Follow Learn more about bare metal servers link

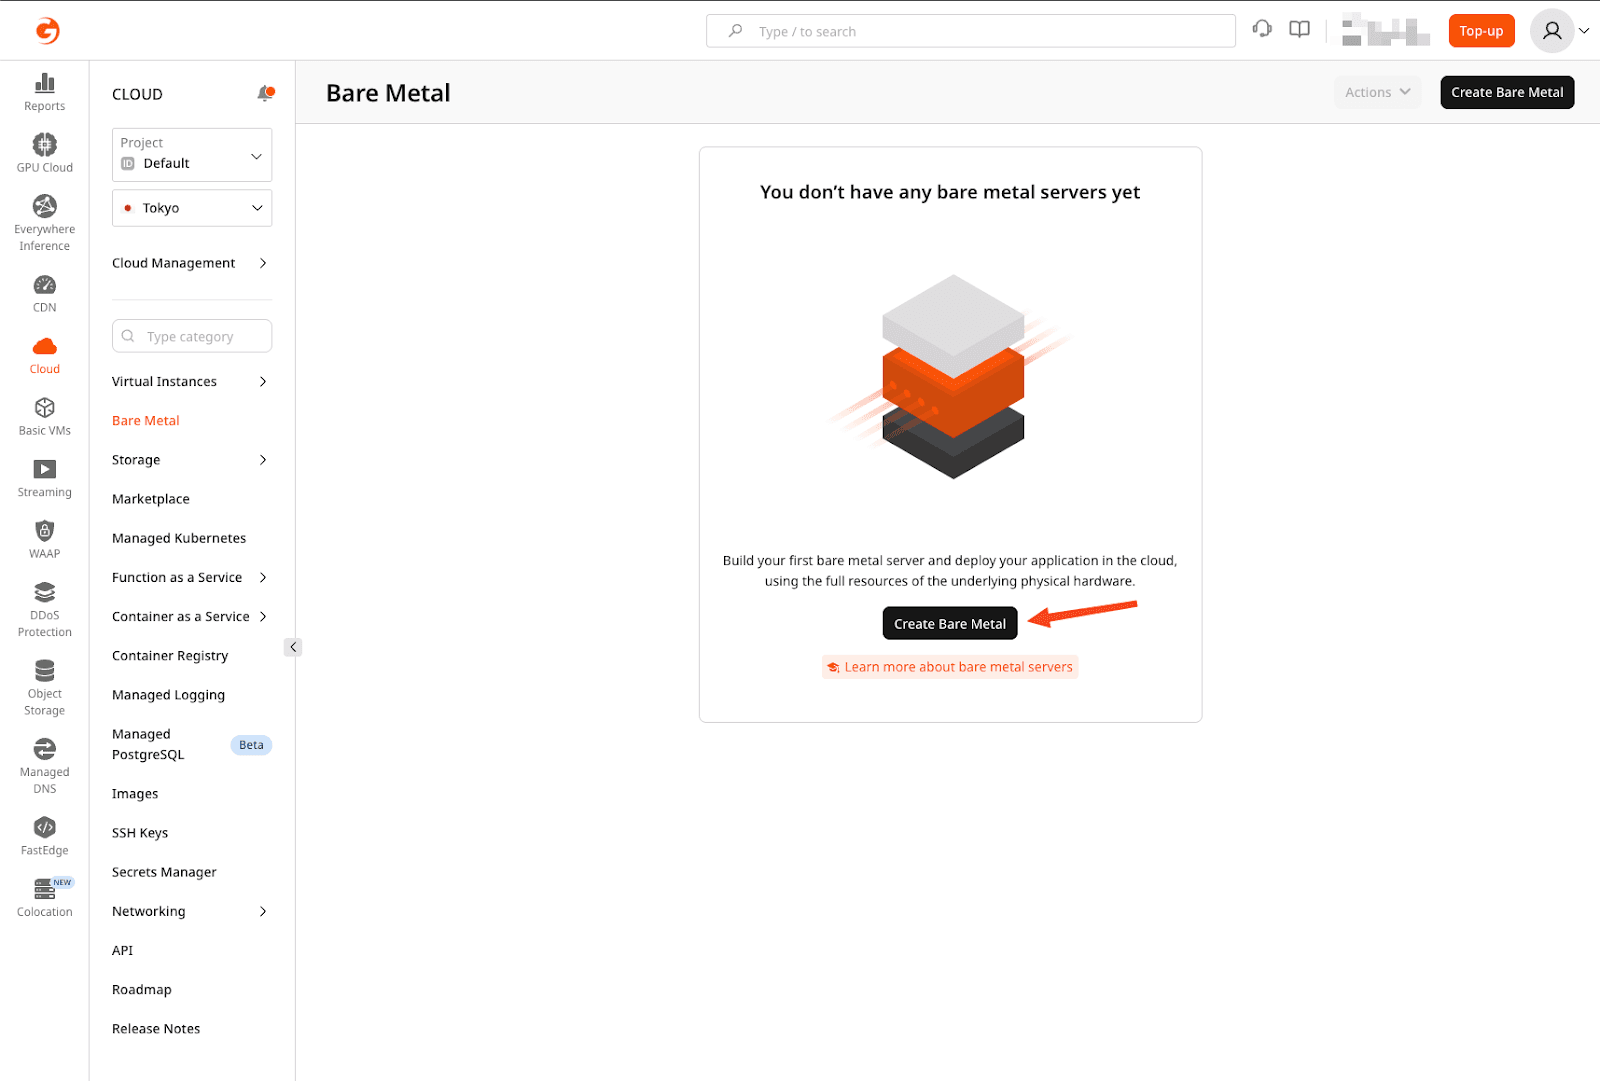pos(957,667)
